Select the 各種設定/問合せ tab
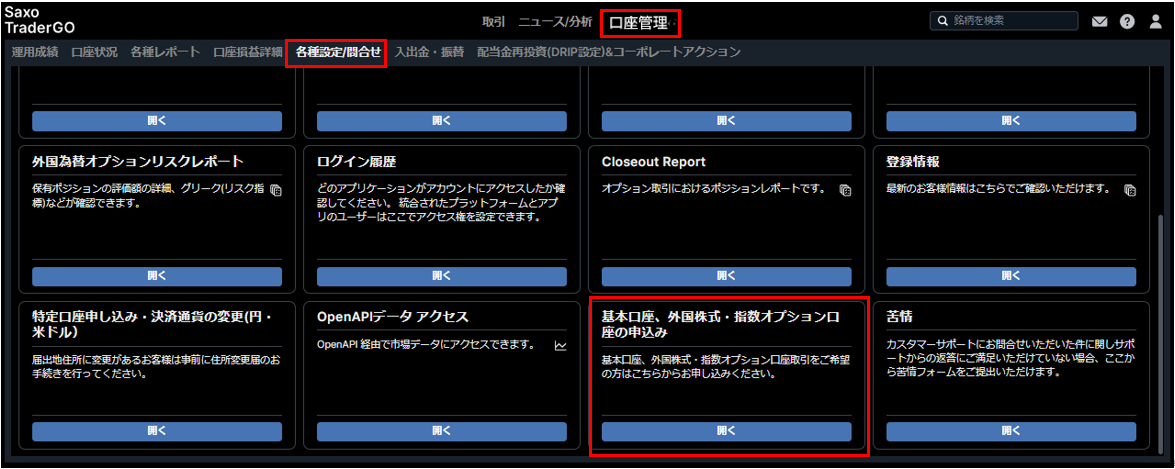 [x=338, y=52]
